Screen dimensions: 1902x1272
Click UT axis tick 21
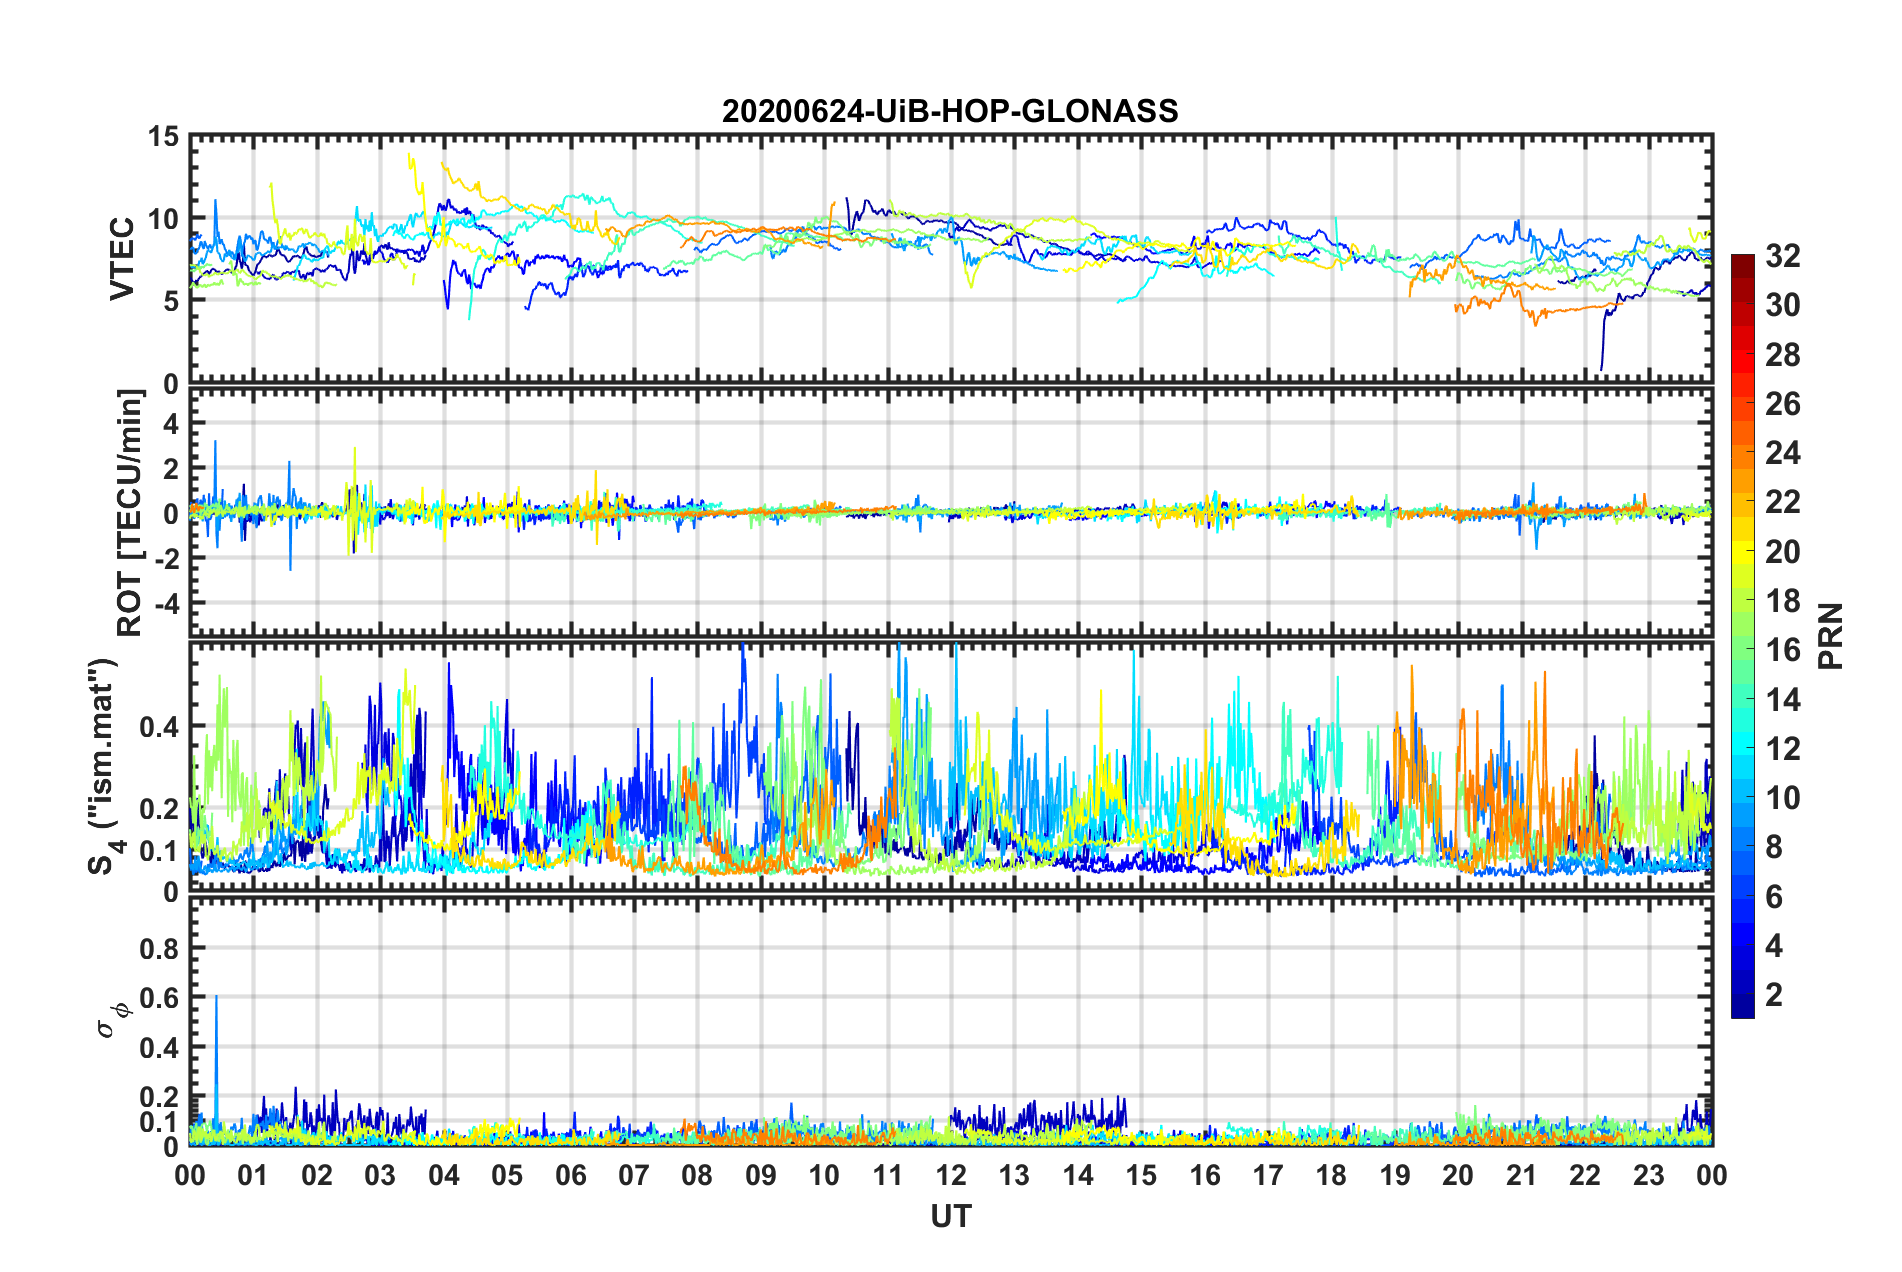(x=1522, y=1175)
